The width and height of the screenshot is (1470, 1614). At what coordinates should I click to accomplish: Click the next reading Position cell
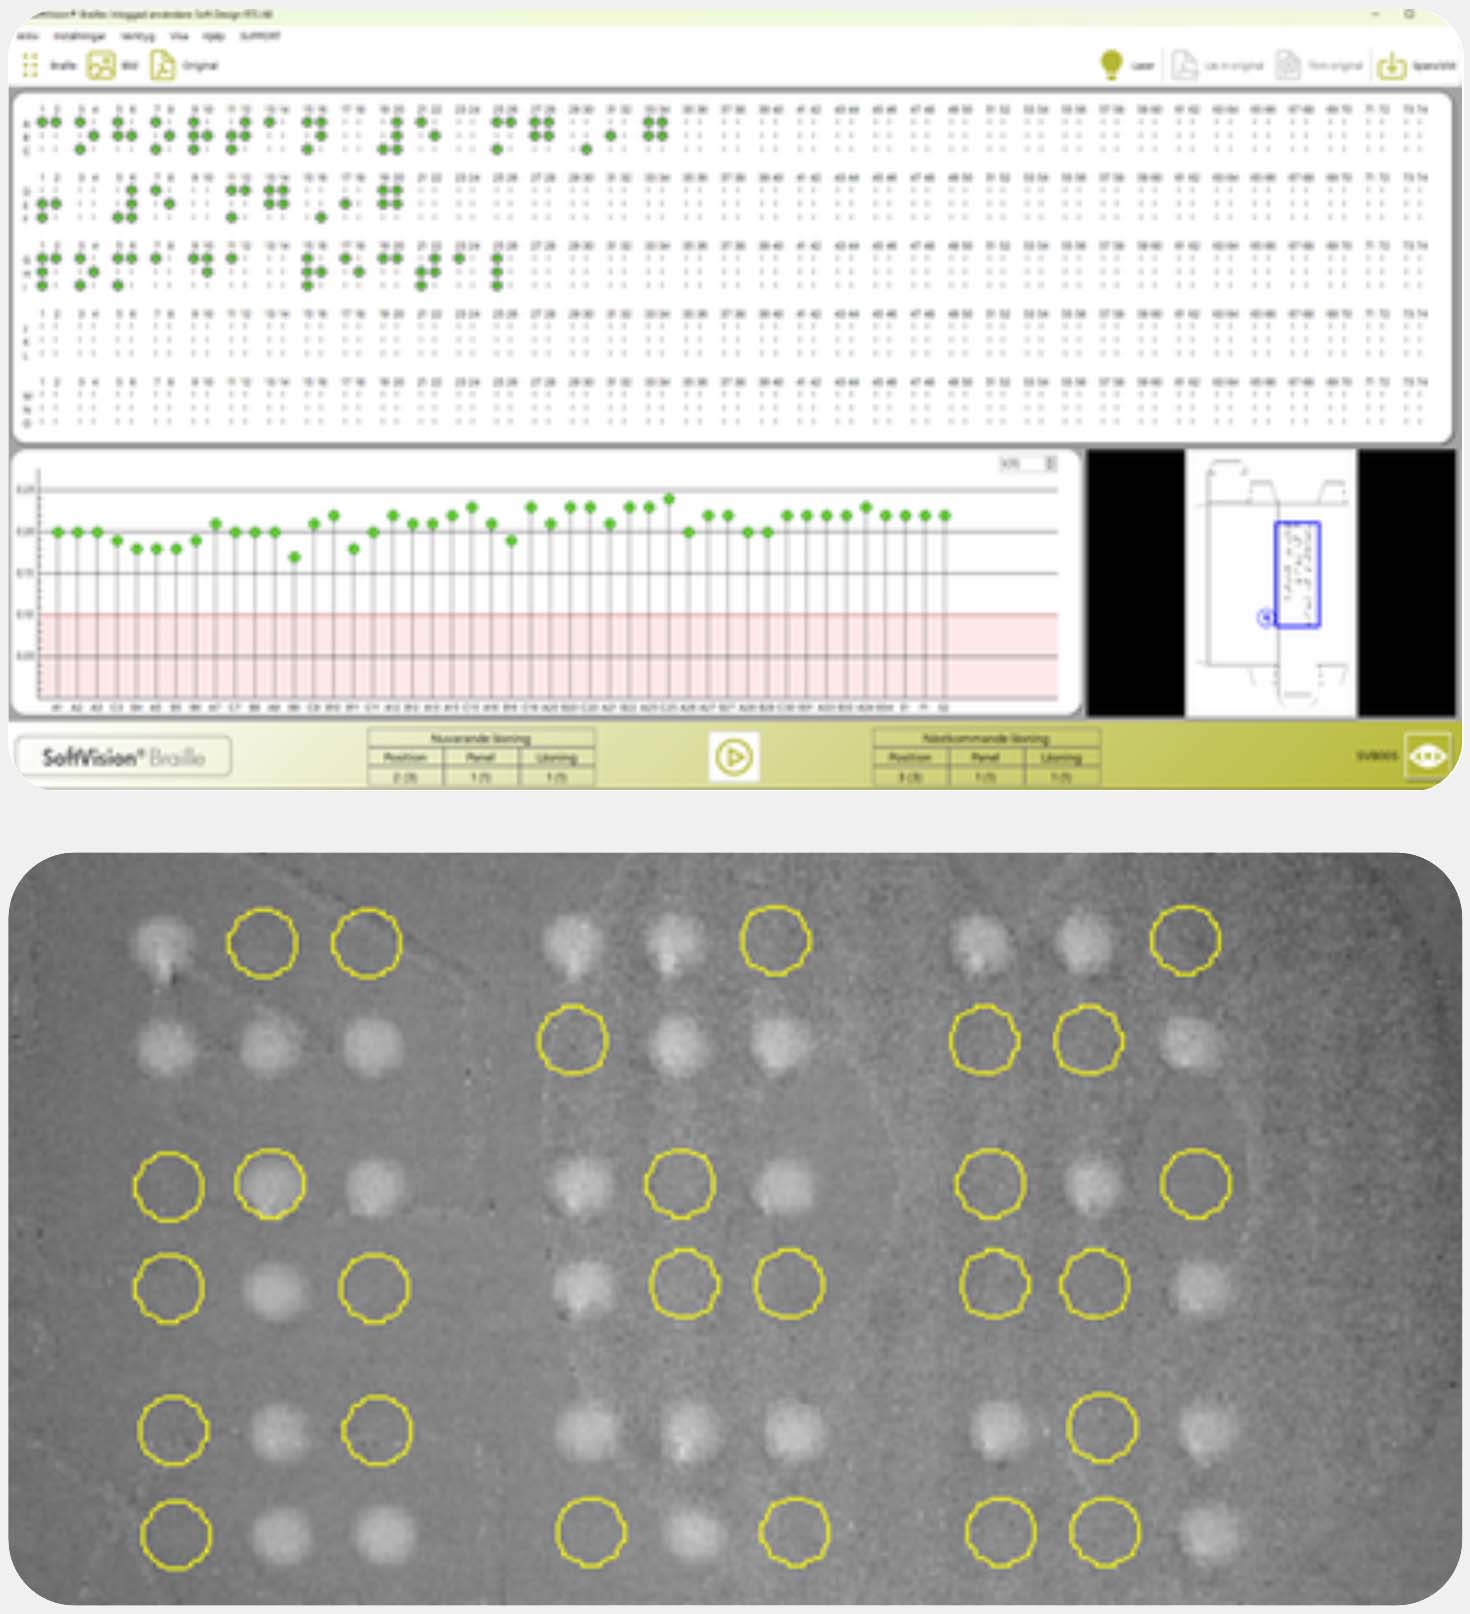click(x=910, y=777)
